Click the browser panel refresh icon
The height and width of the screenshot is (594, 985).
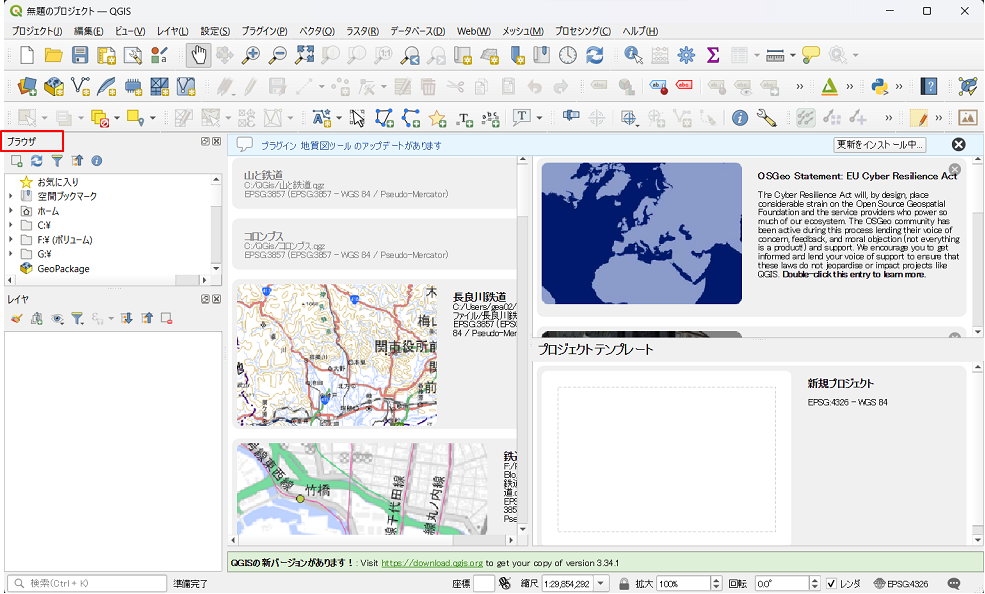coord(36,160)
